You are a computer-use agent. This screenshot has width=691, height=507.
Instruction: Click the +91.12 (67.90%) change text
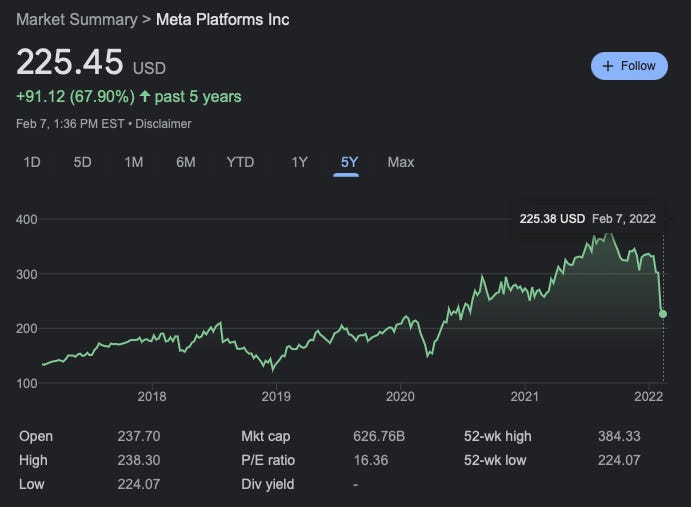click(75, 97)
